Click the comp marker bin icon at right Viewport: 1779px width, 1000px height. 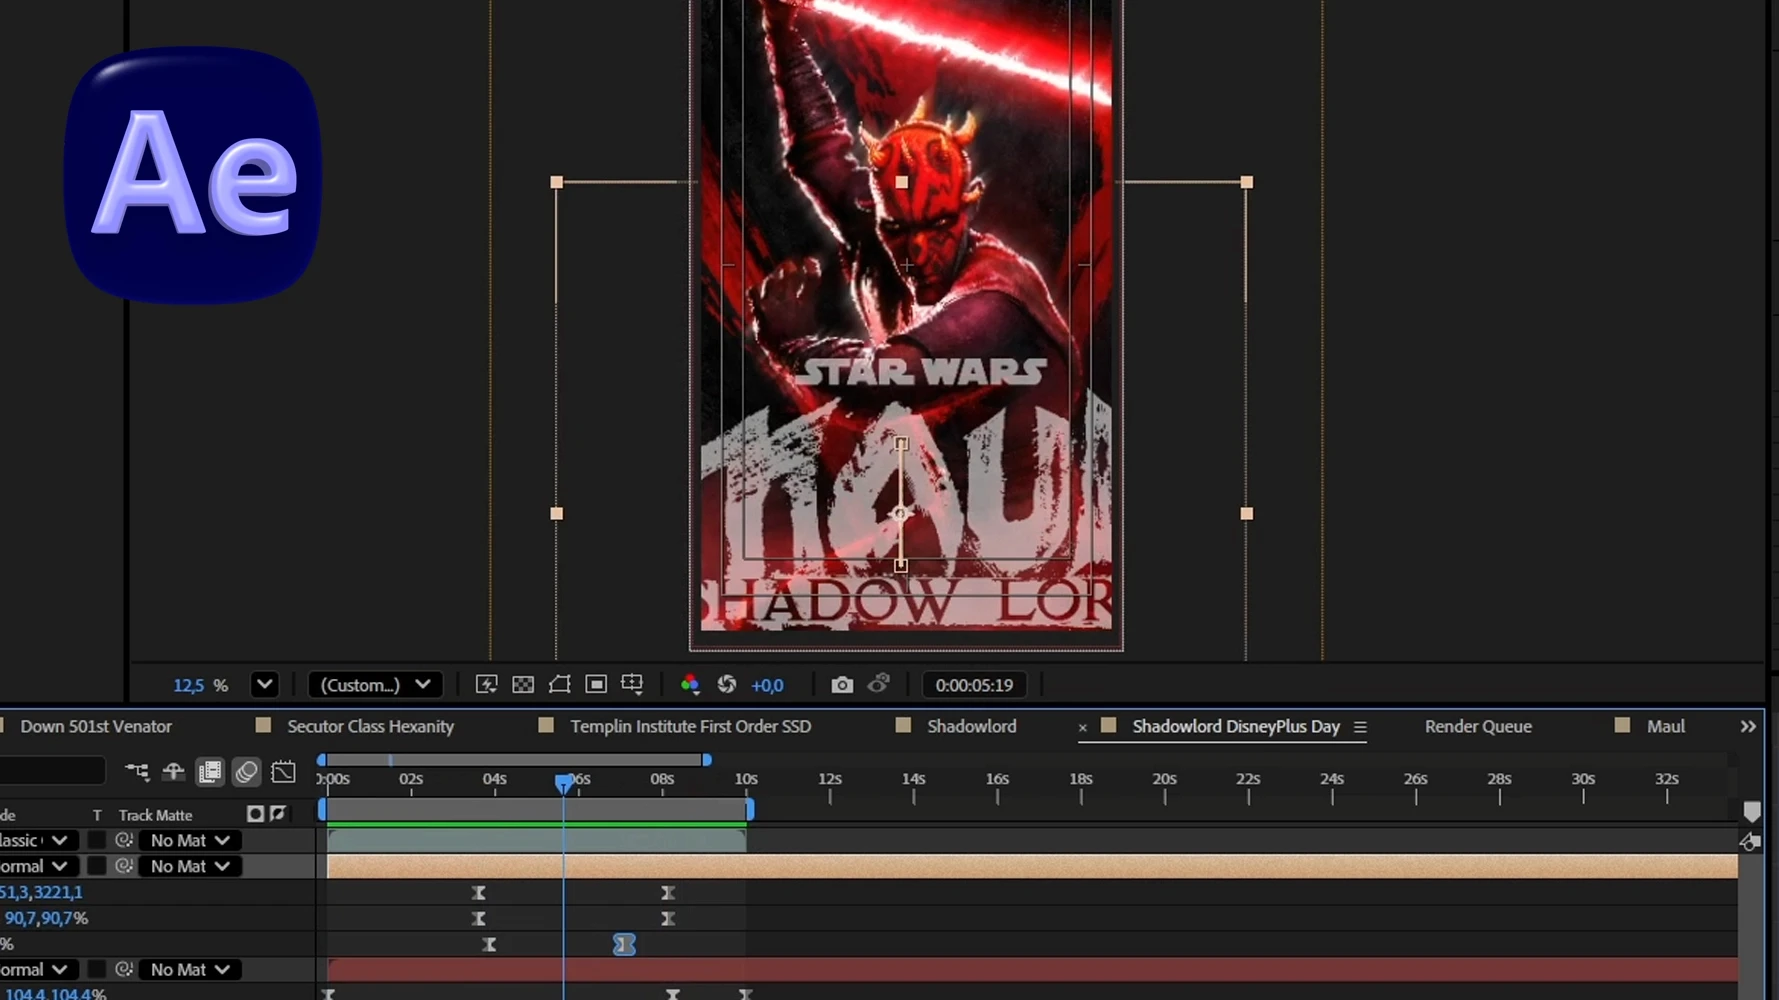coord(1752,811)
